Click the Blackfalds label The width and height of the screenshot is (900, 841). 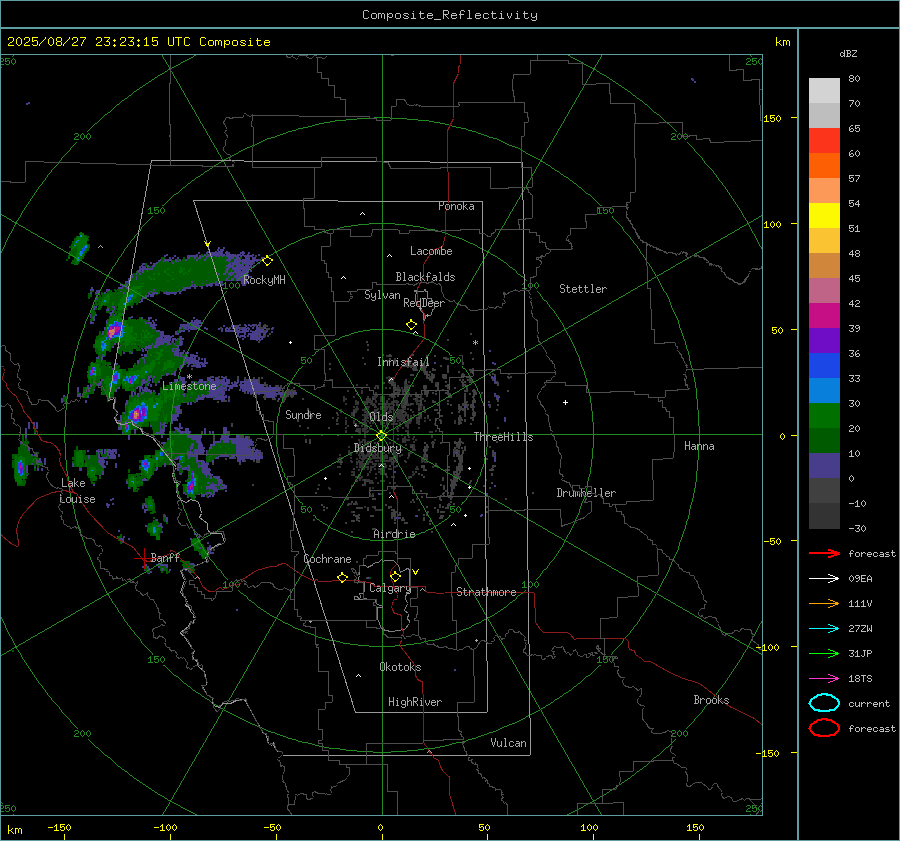pos(425,277)
